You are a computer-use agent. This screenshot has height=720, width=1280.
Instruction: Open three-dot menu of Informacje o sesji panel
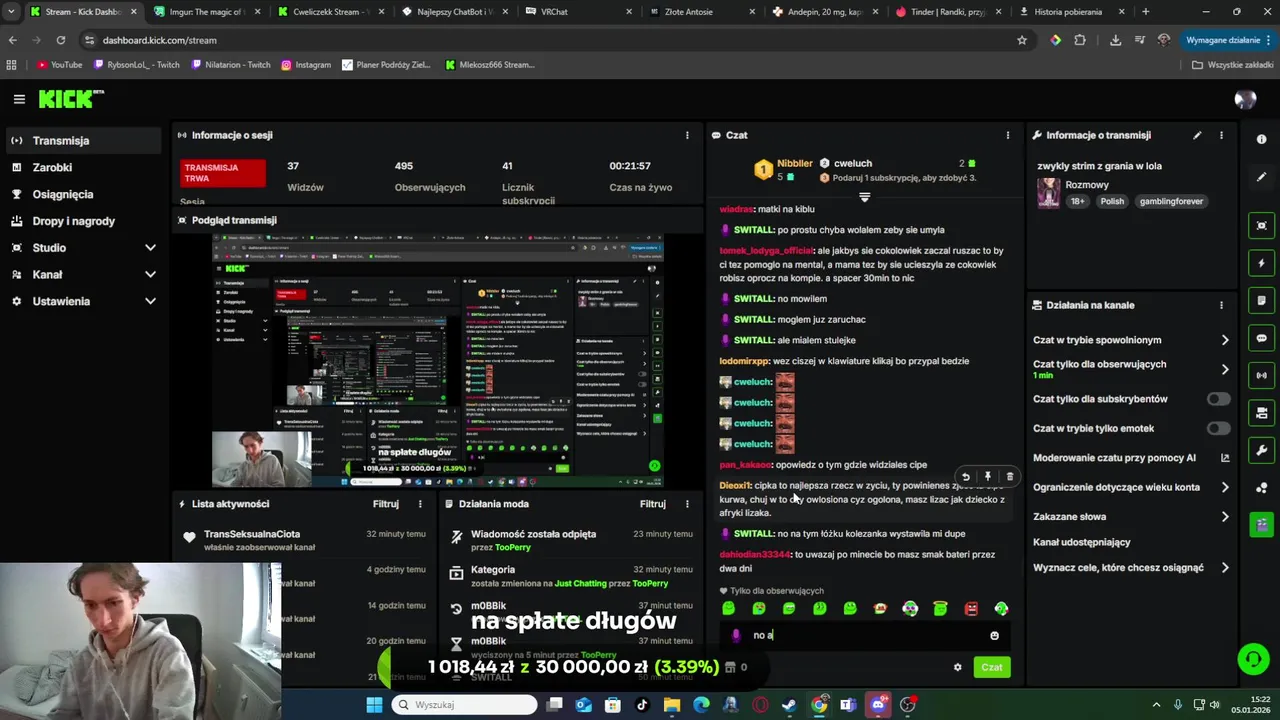[x=687, y=135]
